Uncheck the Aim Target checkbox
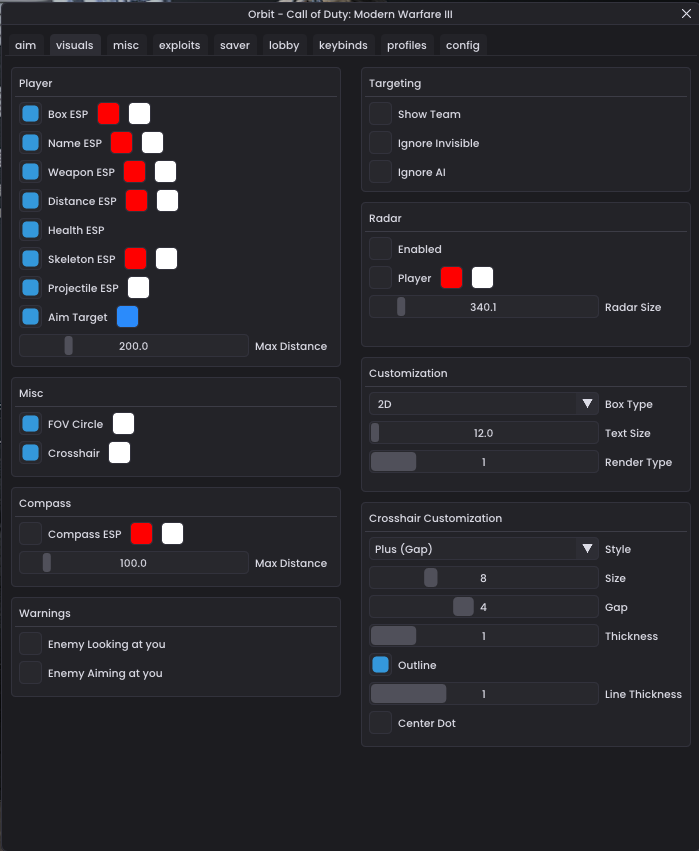The width and height of the screenshot is (699, 851). click(x=30, y=317)
